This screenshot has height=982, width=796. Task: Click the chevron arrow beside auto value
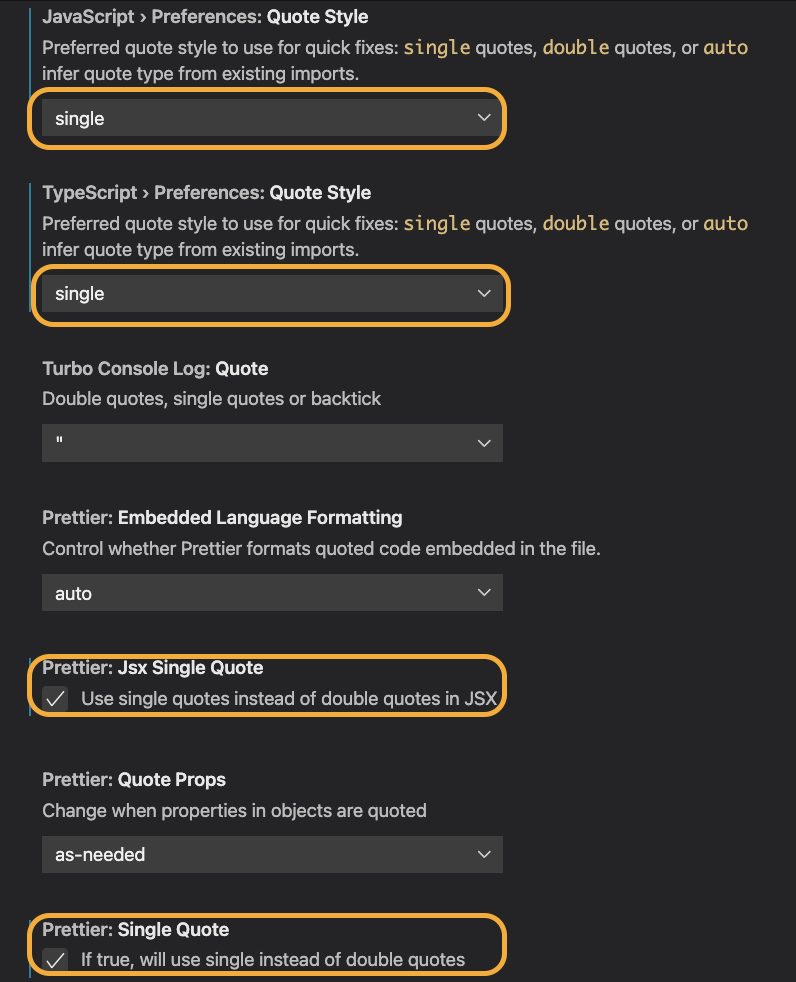[484, 592]
